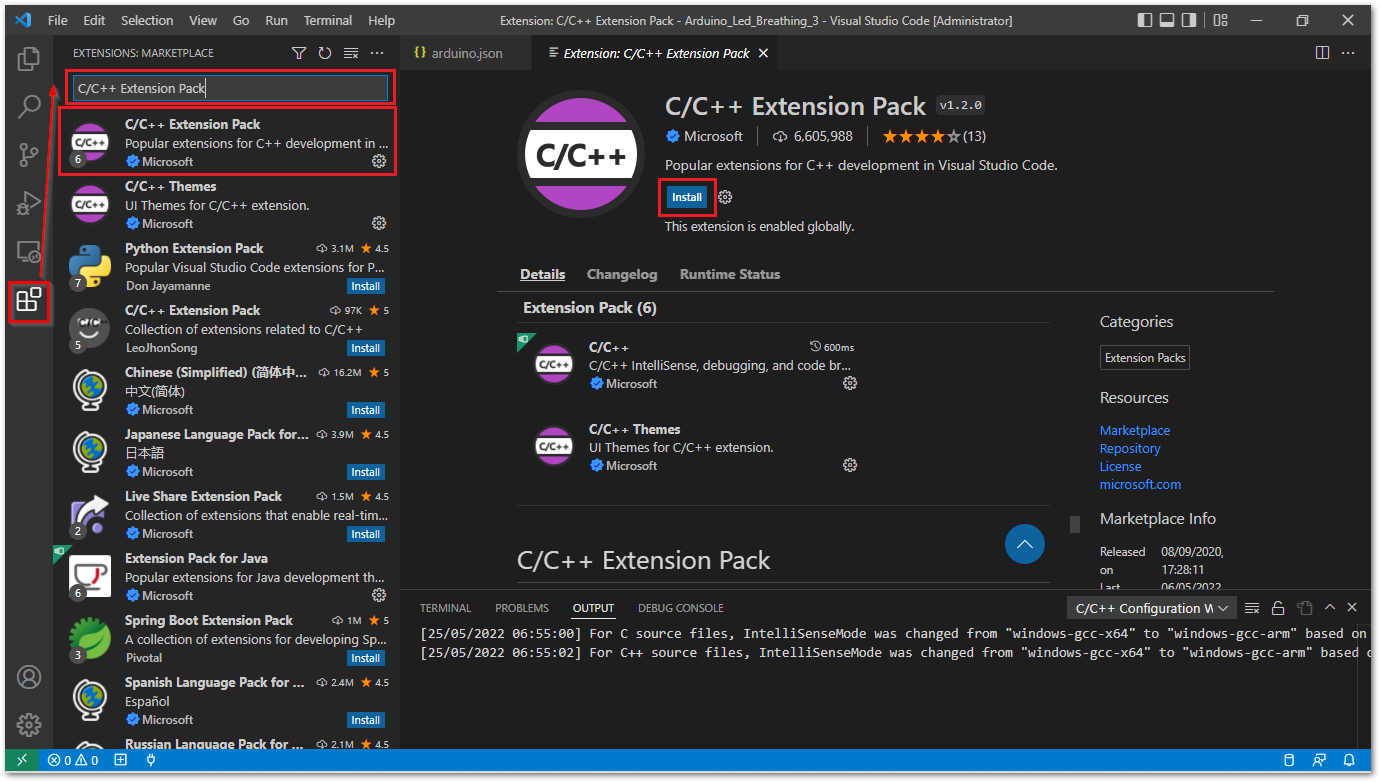Open the License resource link

[x=1120, y=466]
